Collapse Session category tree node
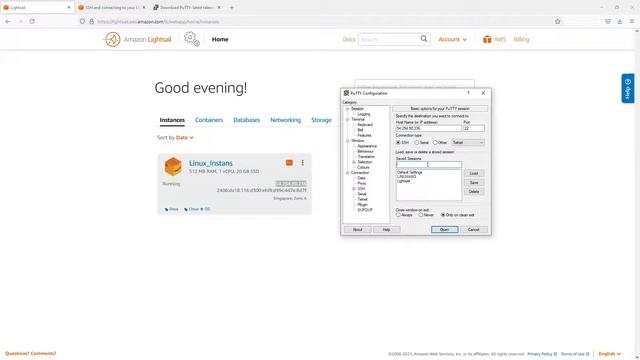640x360 pixels. [x=347, y=109]
